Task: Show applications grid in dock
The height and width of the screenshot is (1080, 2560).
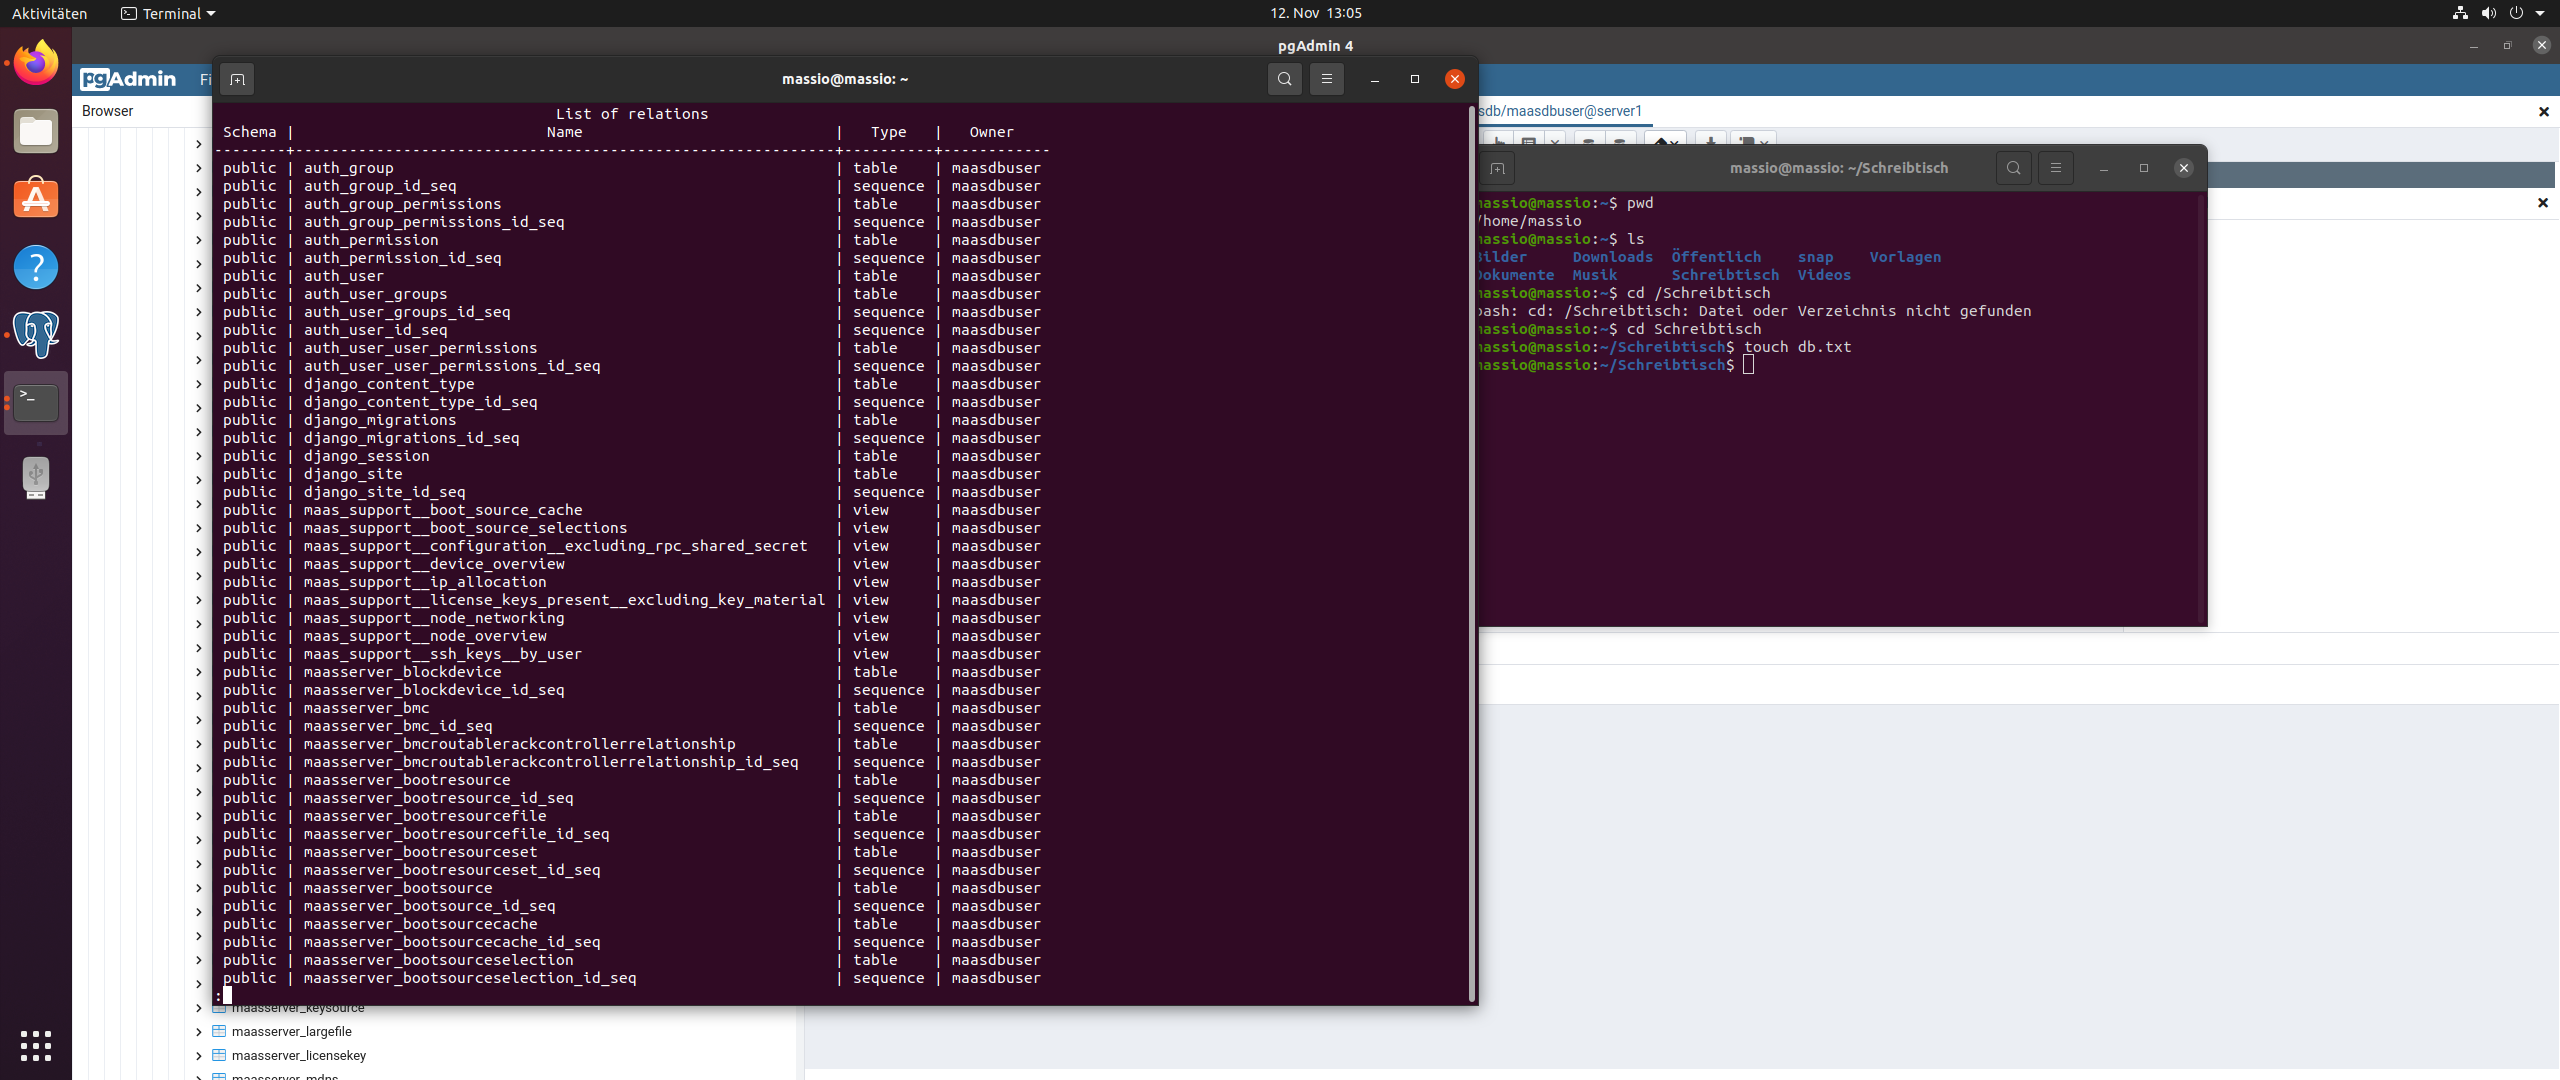Action: tap(36, 1045)
